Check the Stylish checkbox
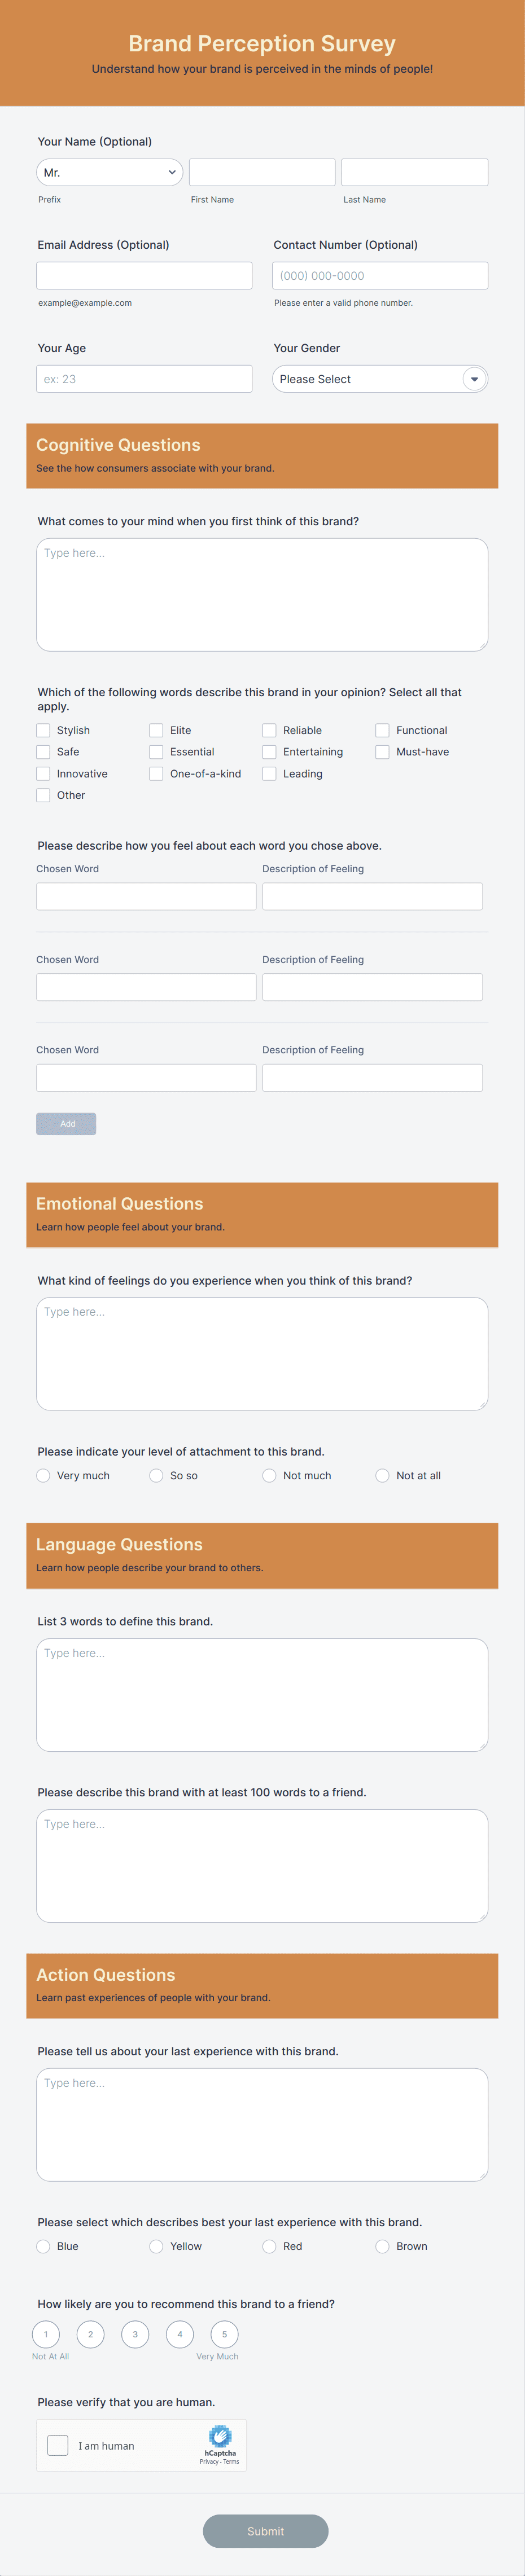The width and height of the screenshot is (525, 2576). point(43,730)
